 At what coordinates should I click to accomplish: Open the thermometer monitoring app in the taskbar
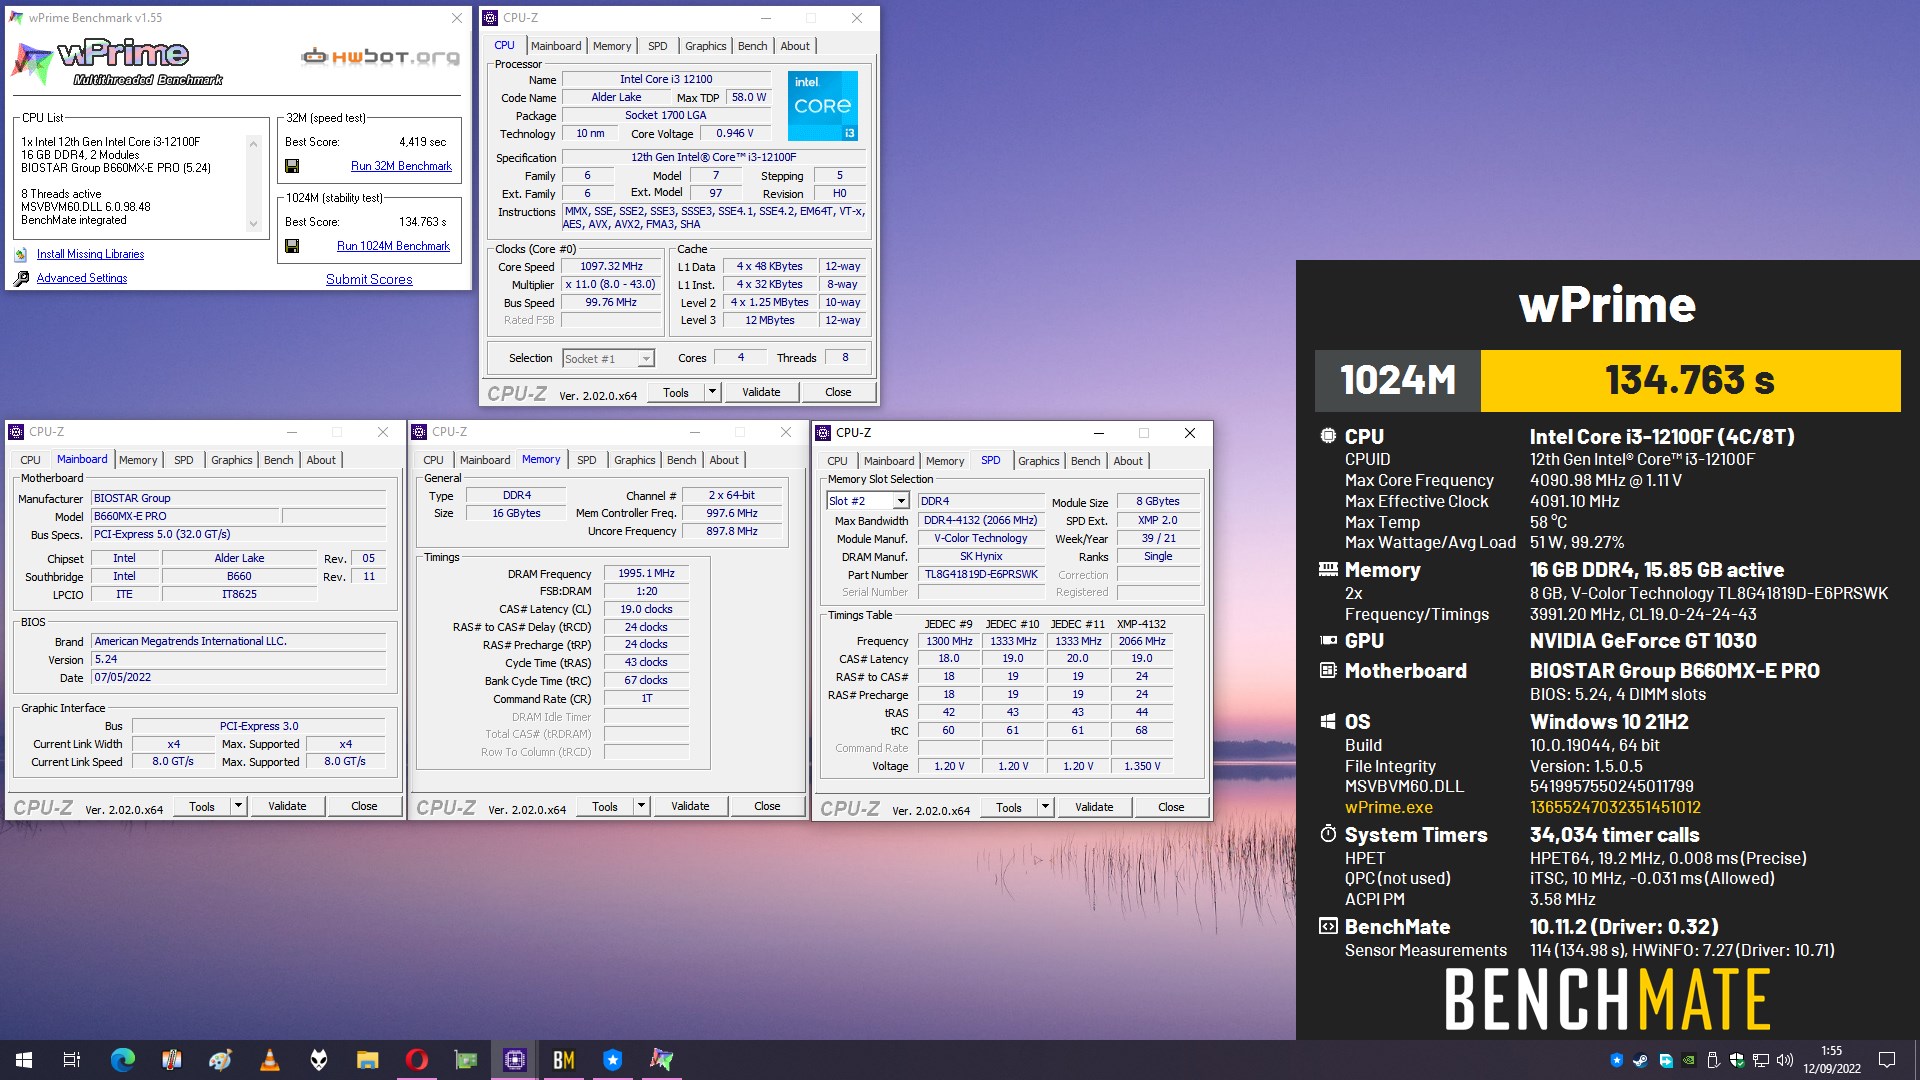[171, 1060]
